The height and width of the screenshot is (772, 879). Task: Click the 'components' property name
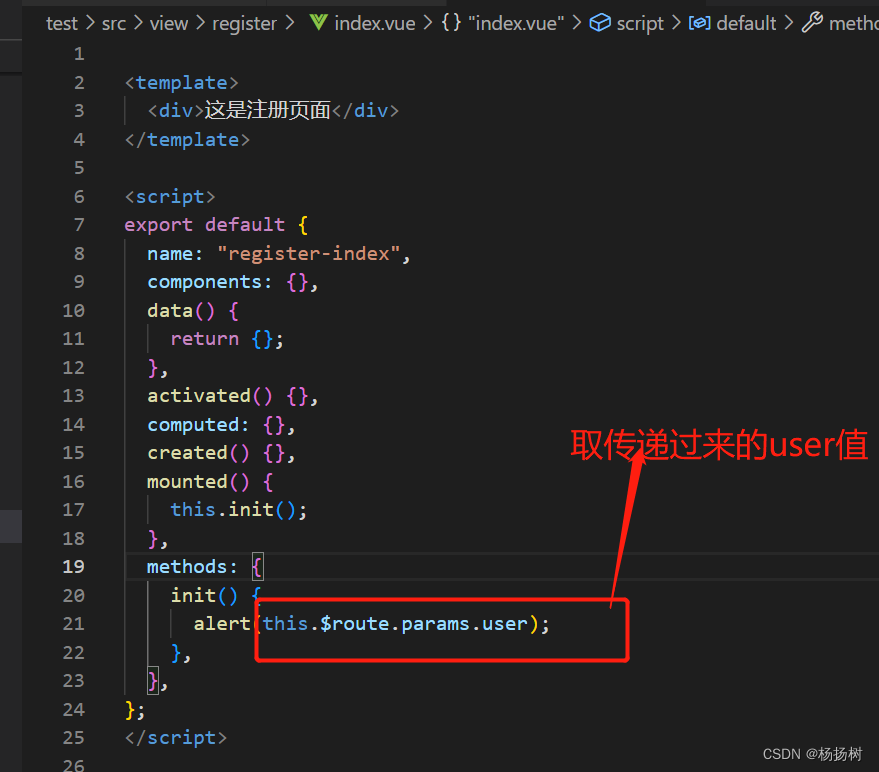tap(205, 282)
